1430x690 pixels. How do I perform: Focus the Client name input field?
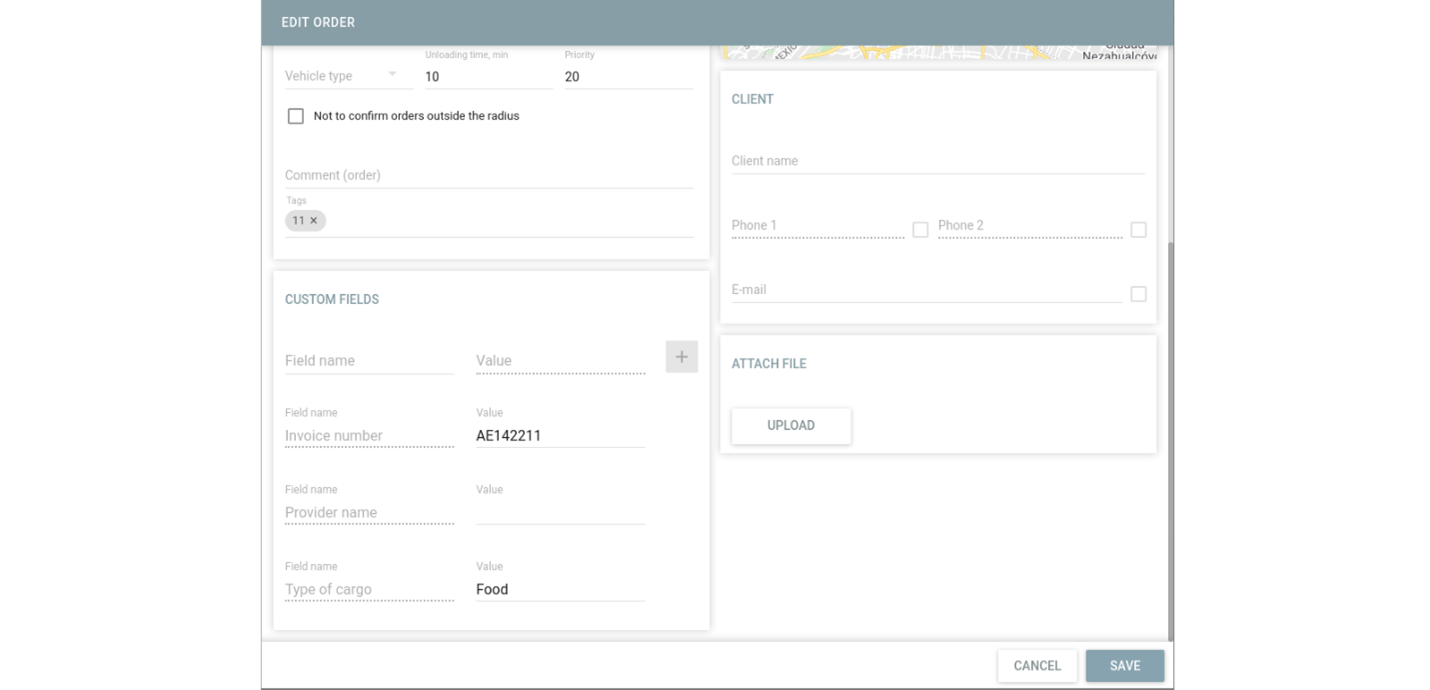pos(937,161)
